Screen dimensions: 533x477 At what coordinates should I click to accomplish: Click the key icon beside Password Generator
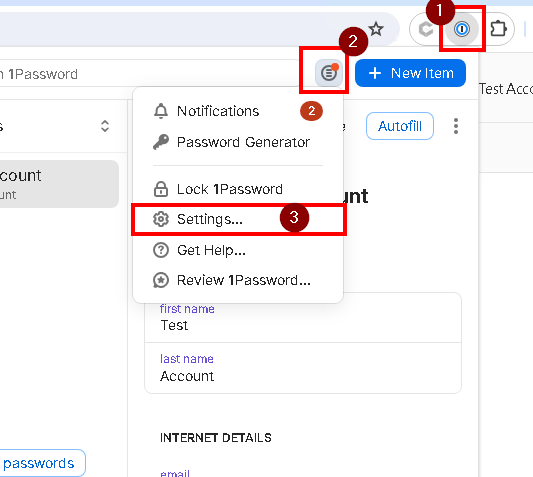161,142
